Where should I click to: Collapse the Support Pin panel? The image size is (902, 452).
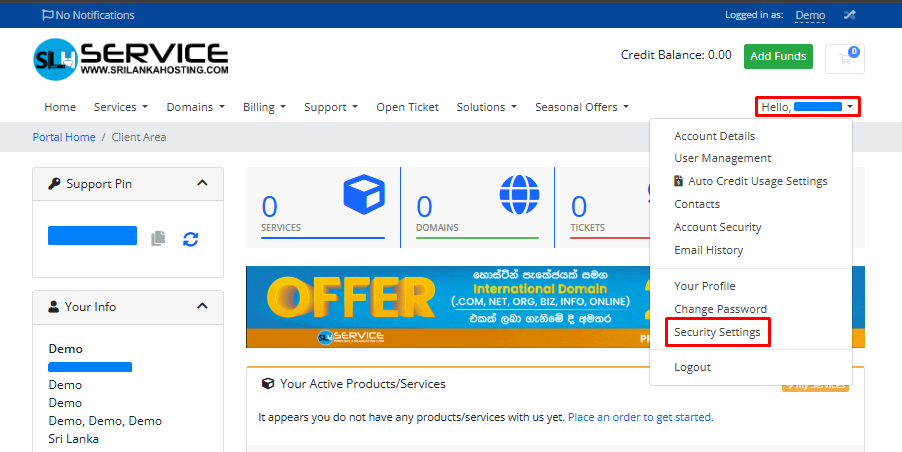[202, 183]
